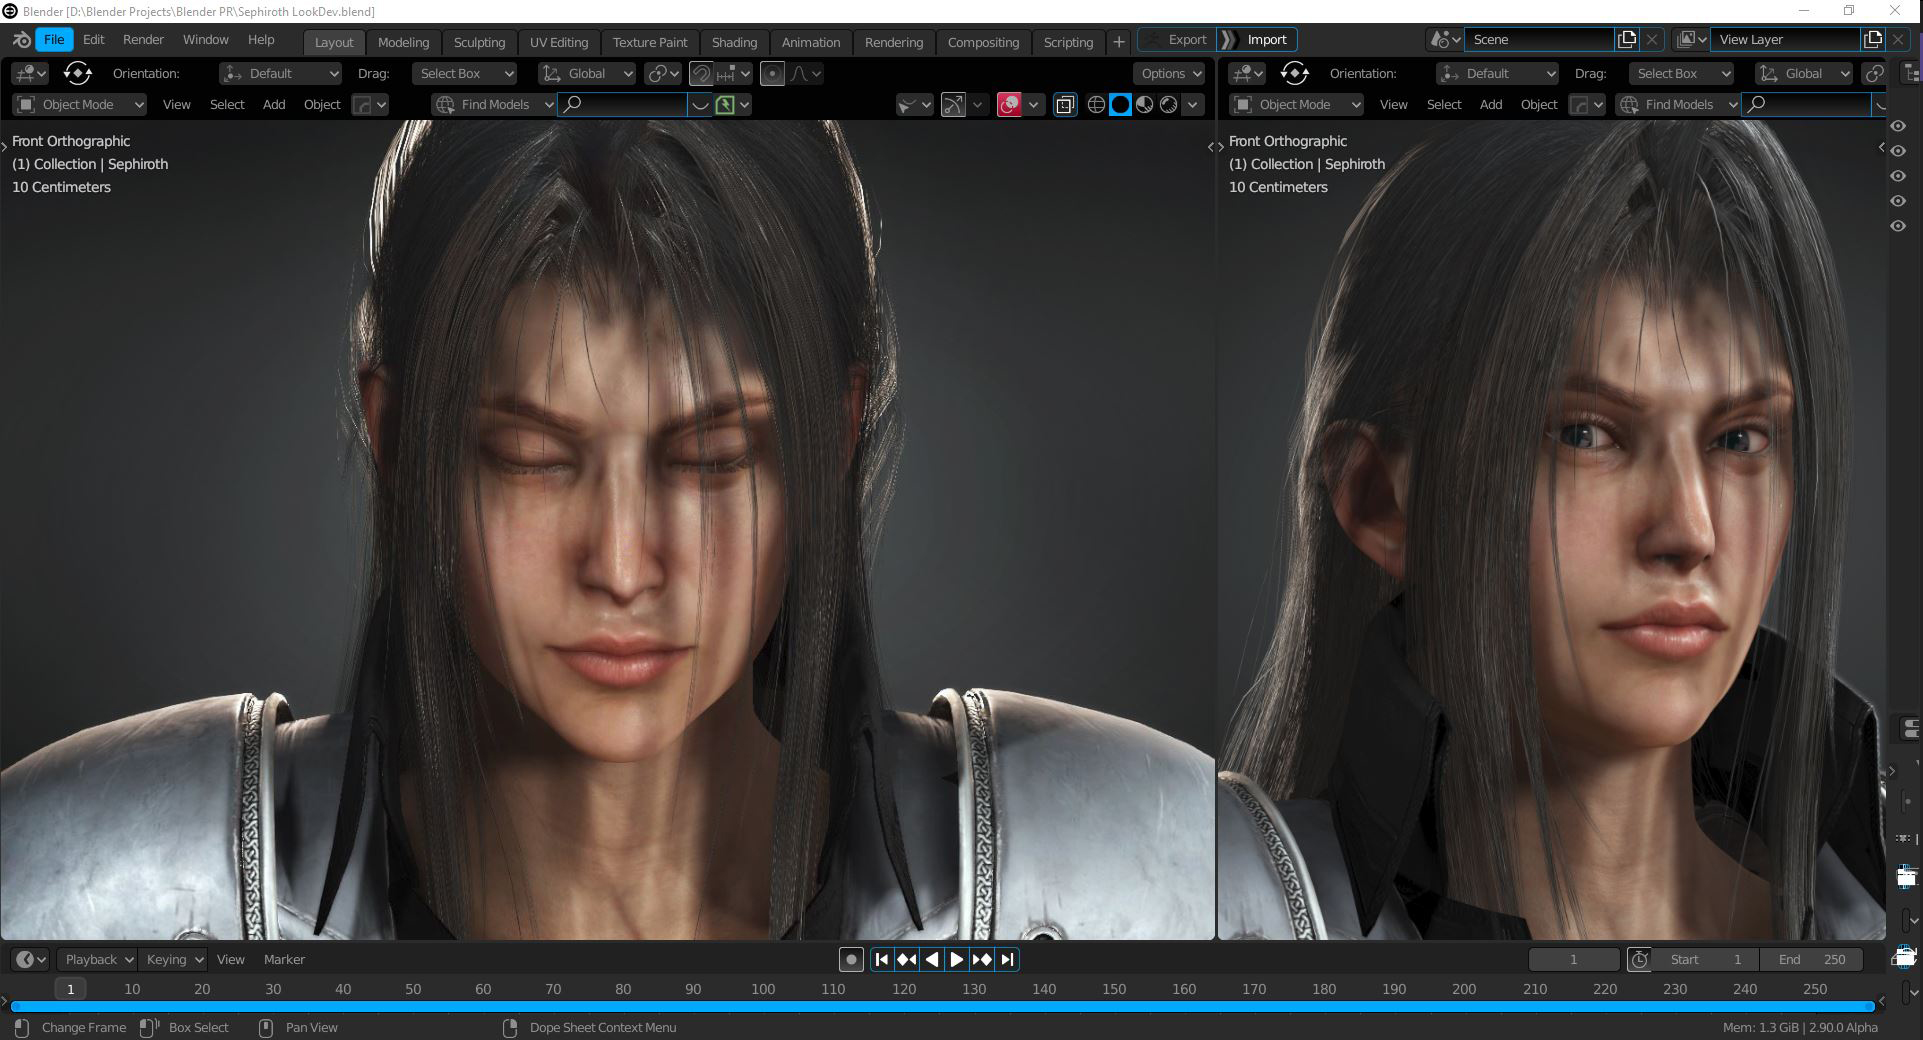Open left viewport object visibility filter icon
This screenshot has height=1040, width=1923.
[914, 105]
